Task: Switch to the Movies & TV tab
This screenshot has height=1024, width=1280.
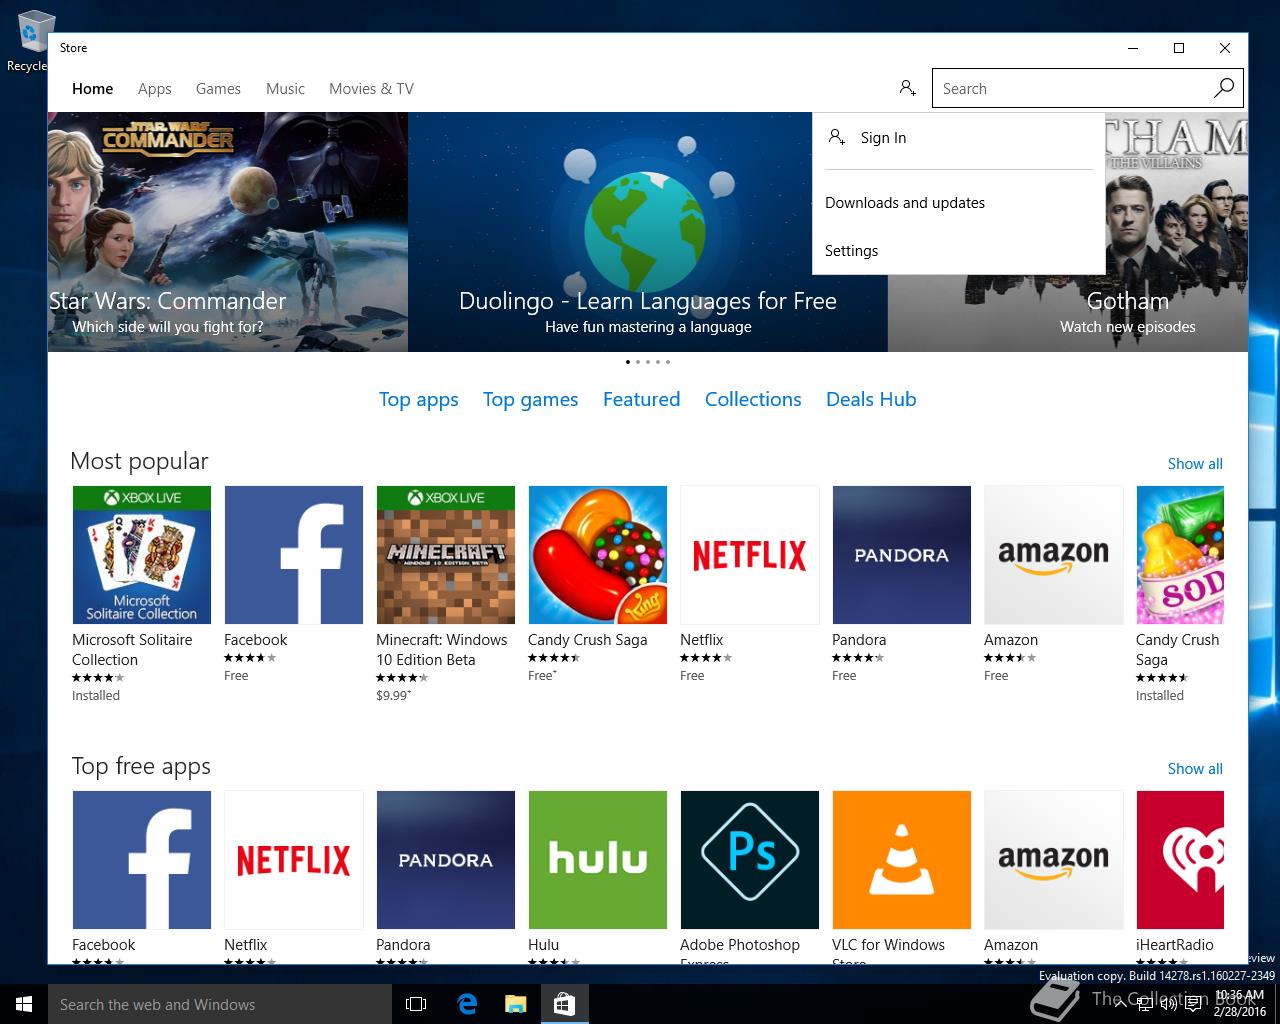Action: click(x=371, y=89)
